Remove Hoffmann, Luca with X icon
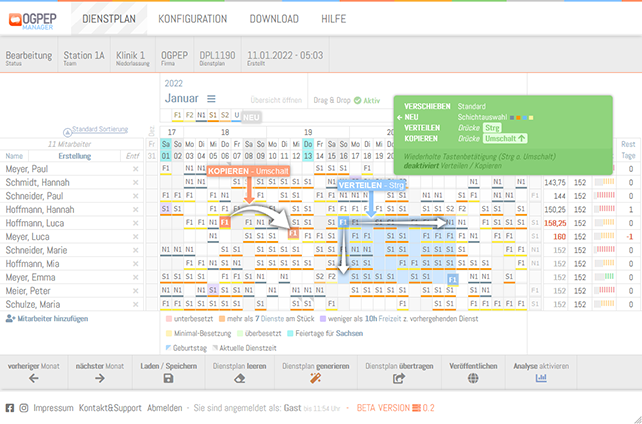Image resolution: width=642 pixels, height=424 pixels. 136,223
